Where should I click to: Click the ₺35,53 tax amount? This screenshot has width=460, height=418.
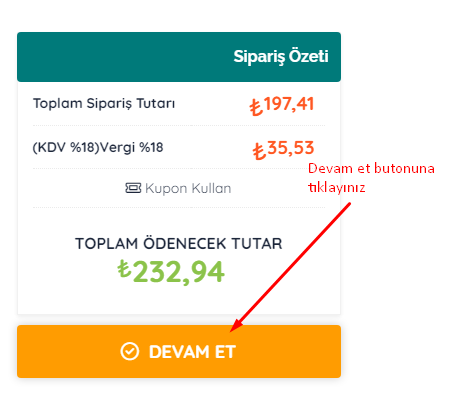(283, 149)
